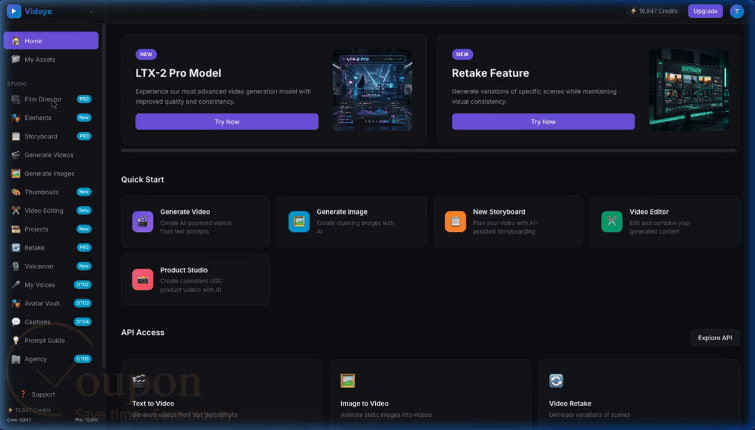Viewport: 755px width, 430px height.
Task: Click the Image to Video picture icon
Action: [348, 381]
